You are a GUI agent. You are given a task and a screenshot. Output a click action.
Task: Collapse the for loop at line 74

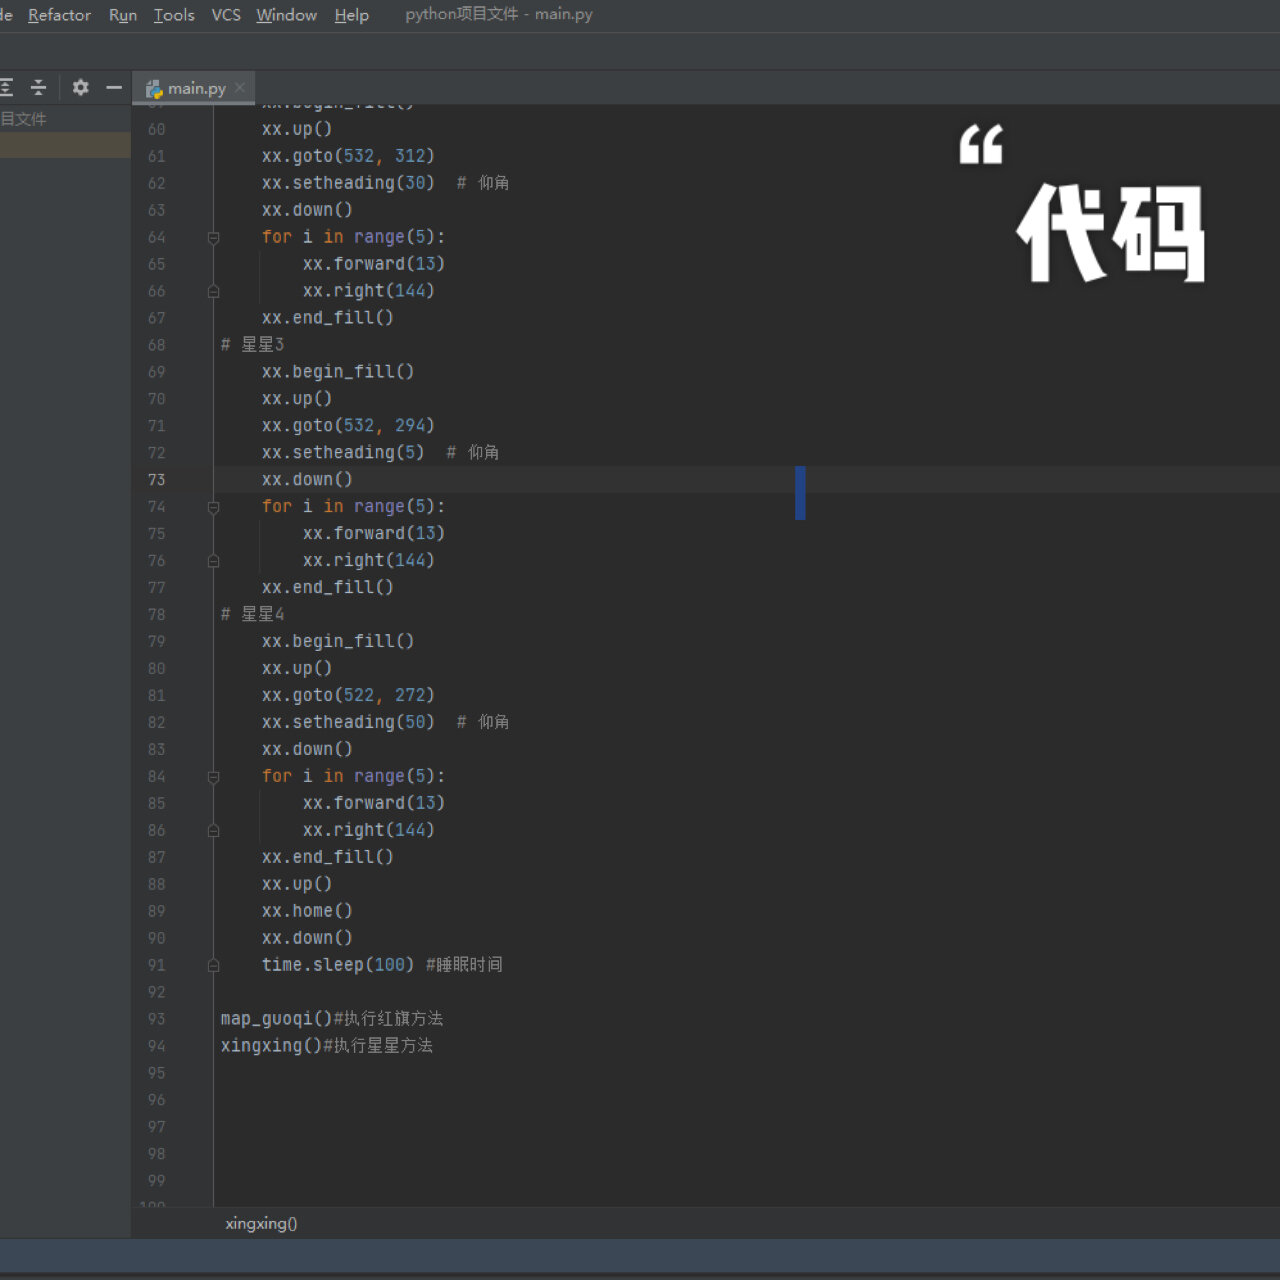pos(213,507)
